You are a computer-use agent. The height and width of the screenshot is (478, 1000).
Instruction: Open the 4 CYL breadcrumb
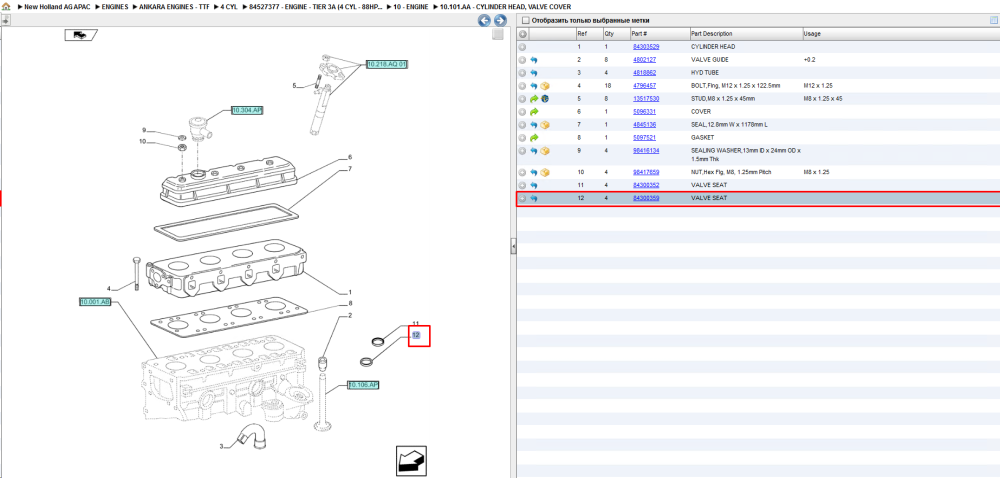[x=229, y=6]
